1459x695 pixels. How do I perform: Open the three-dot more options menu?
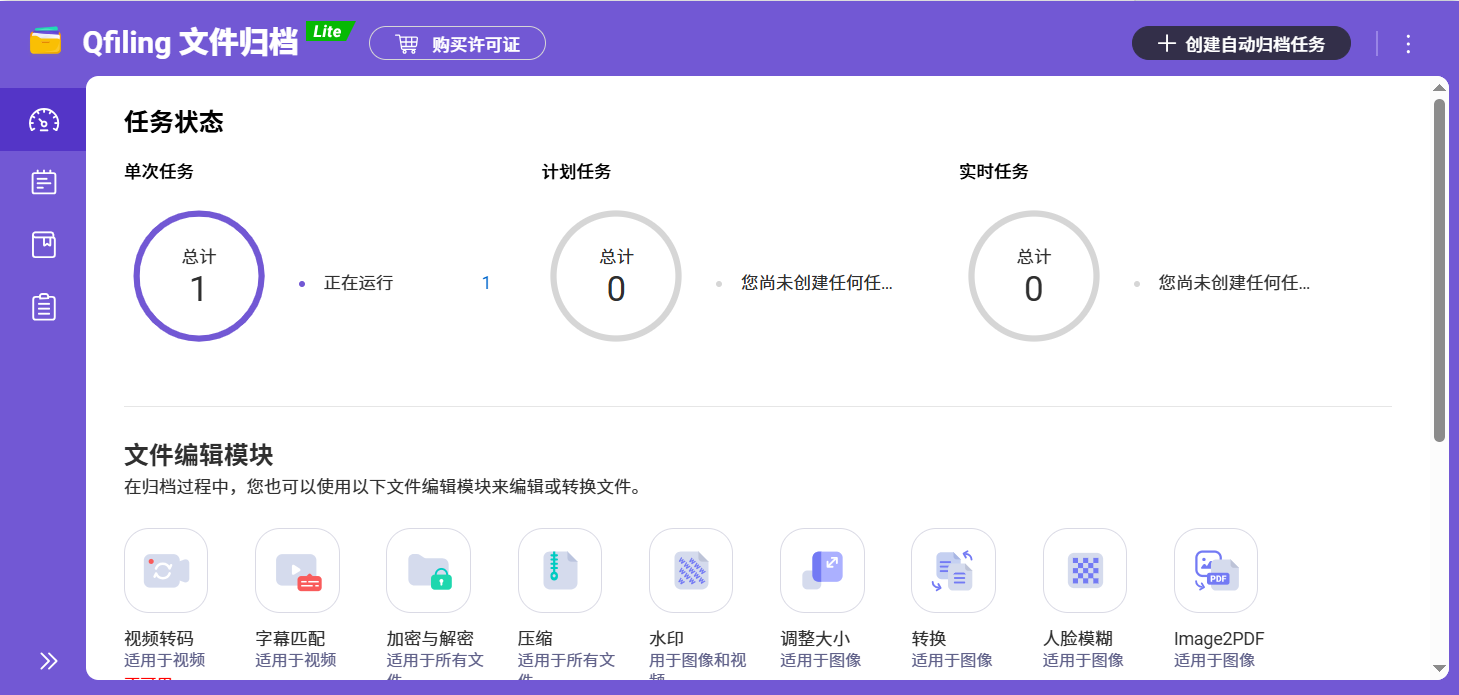pyautogui.click(x=1408, y=44)
